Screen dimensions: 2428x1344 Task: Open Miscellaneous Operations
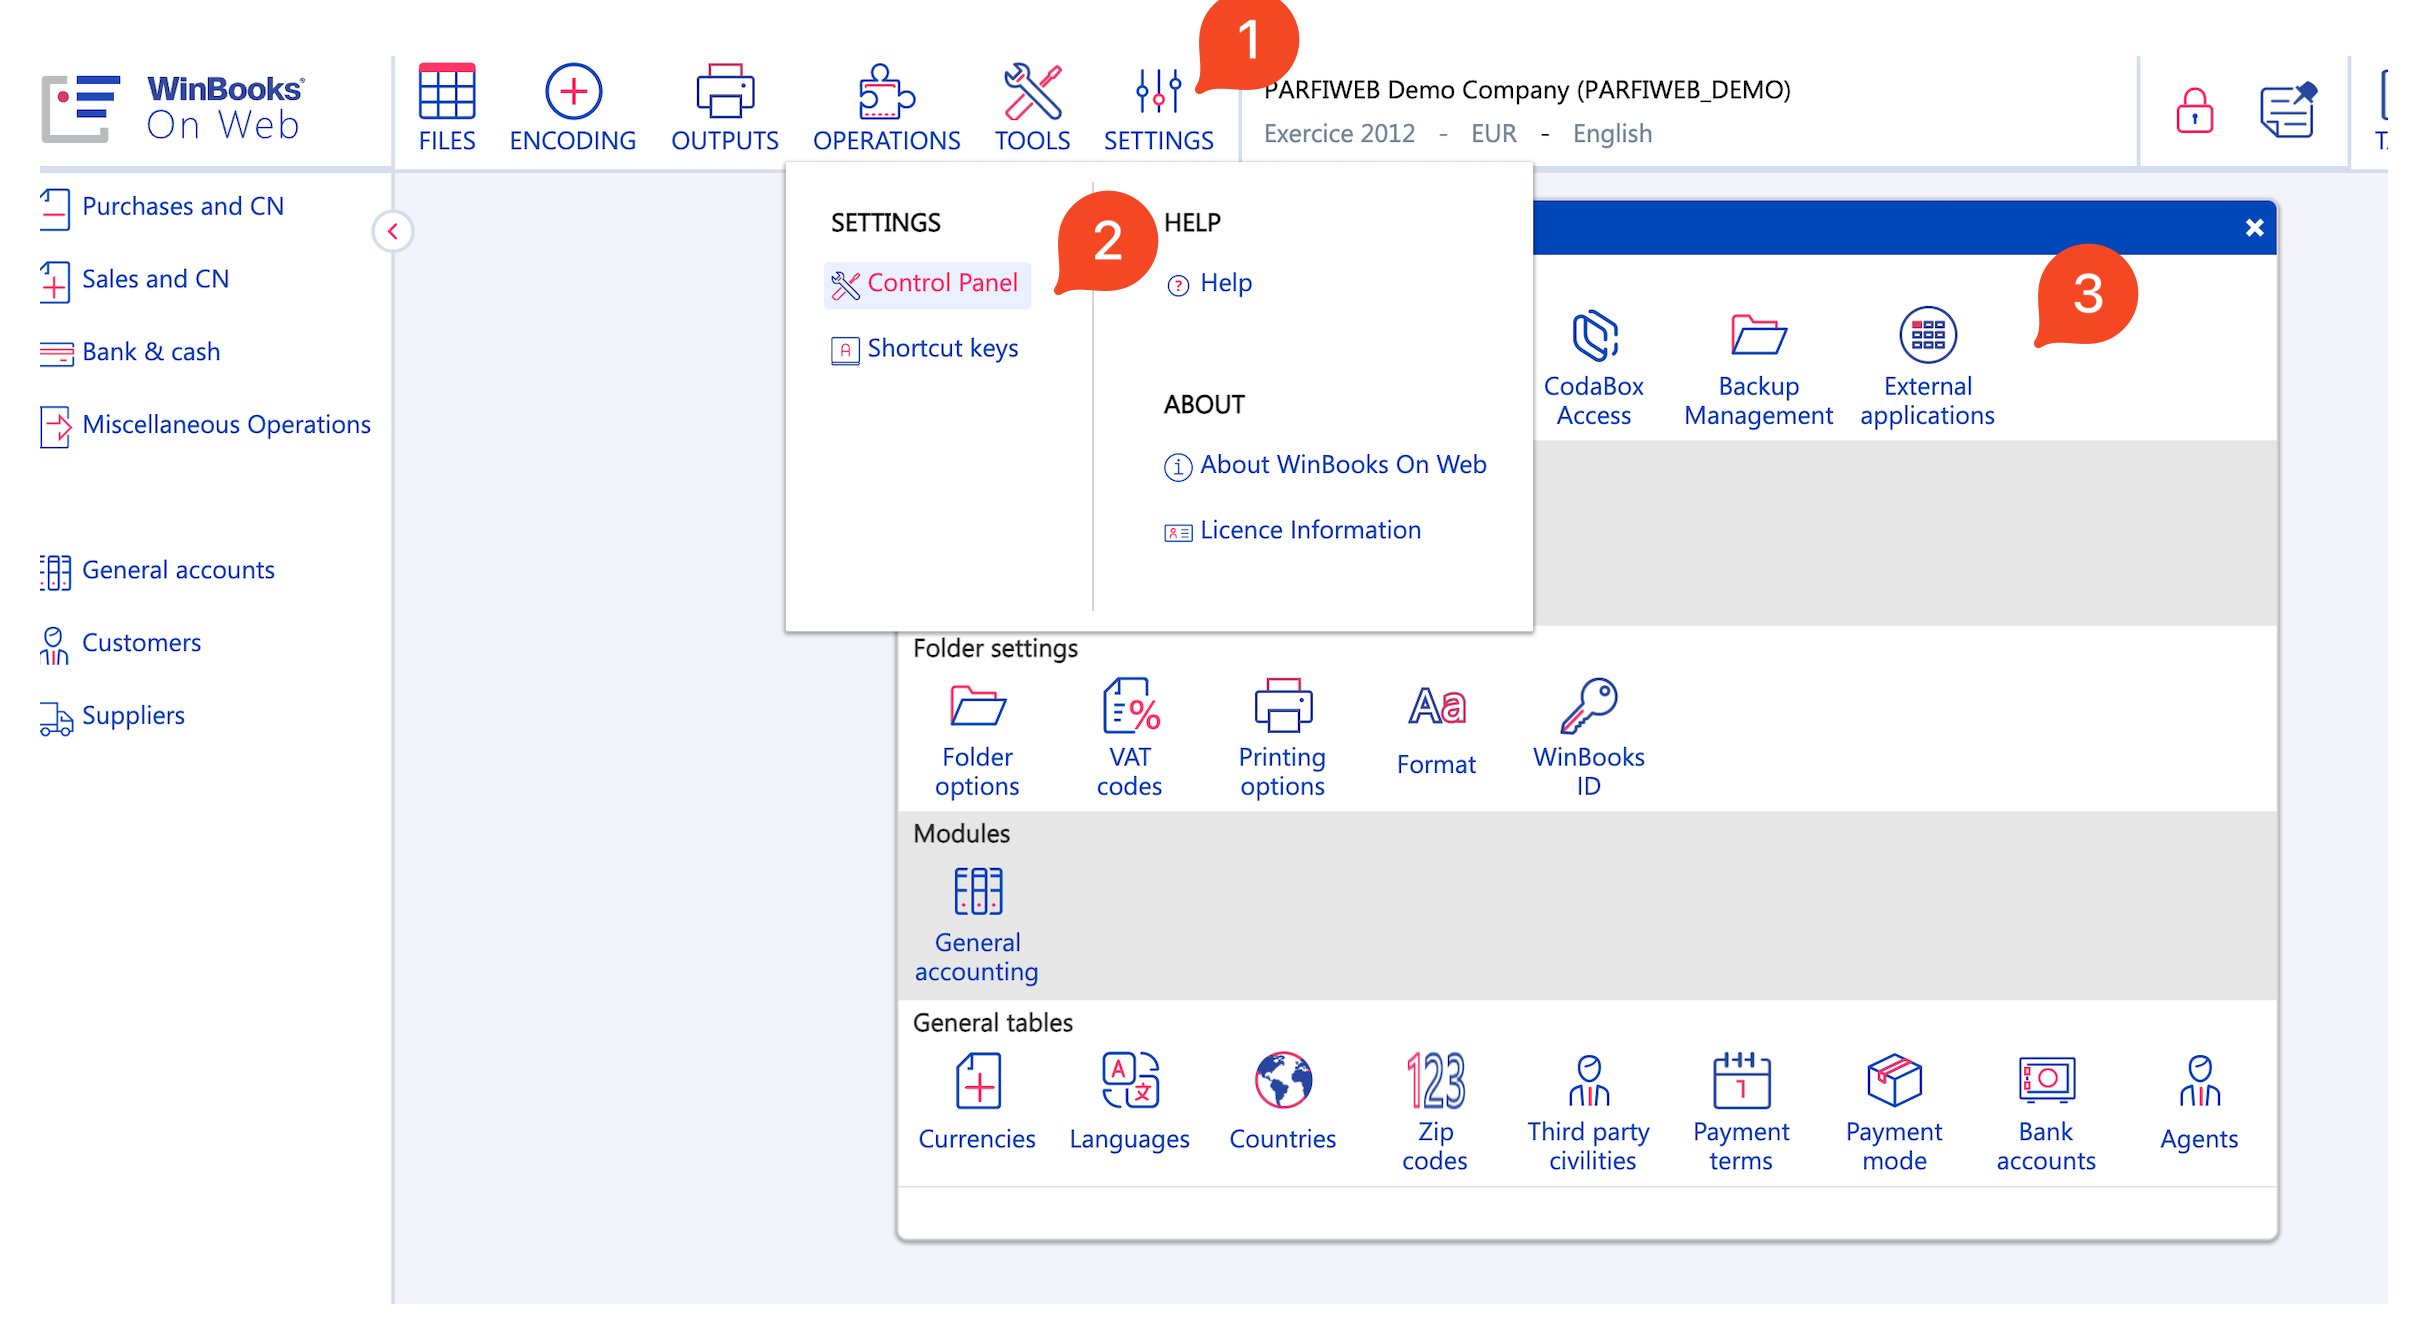pyautogui.click(x=205, y=426)
